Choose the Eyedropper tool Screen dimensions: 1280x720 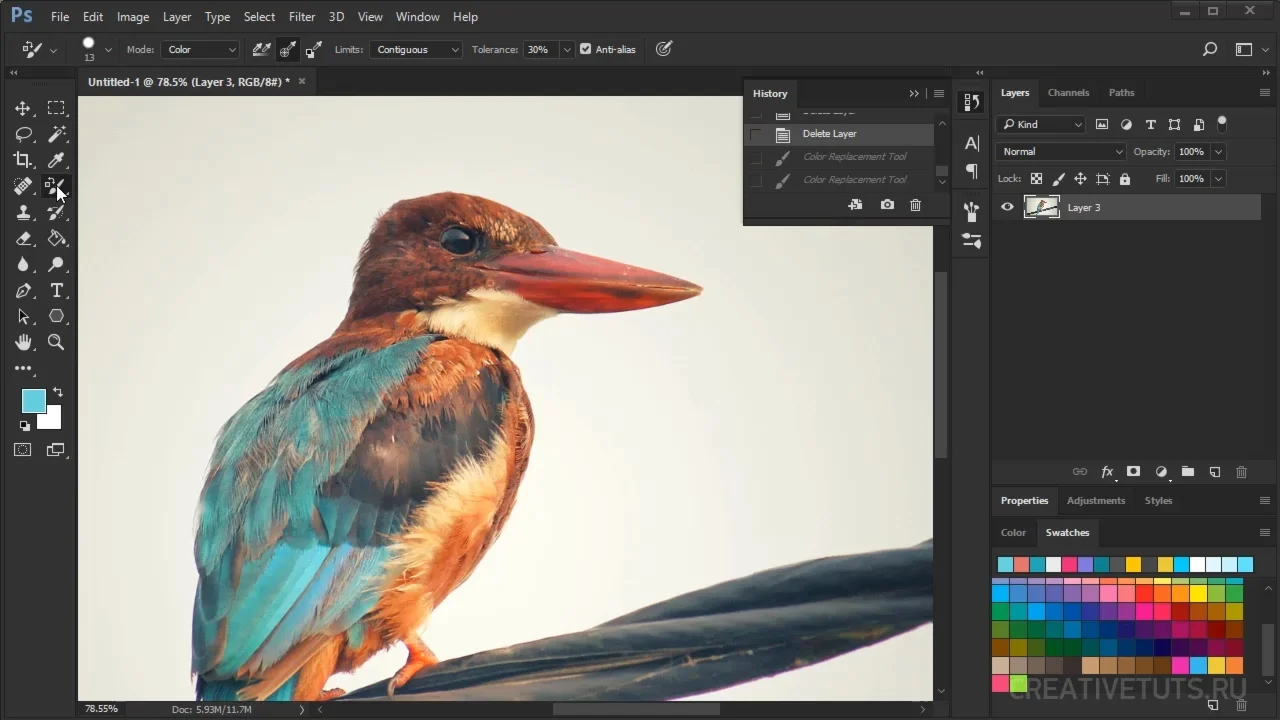pos(57,160)
